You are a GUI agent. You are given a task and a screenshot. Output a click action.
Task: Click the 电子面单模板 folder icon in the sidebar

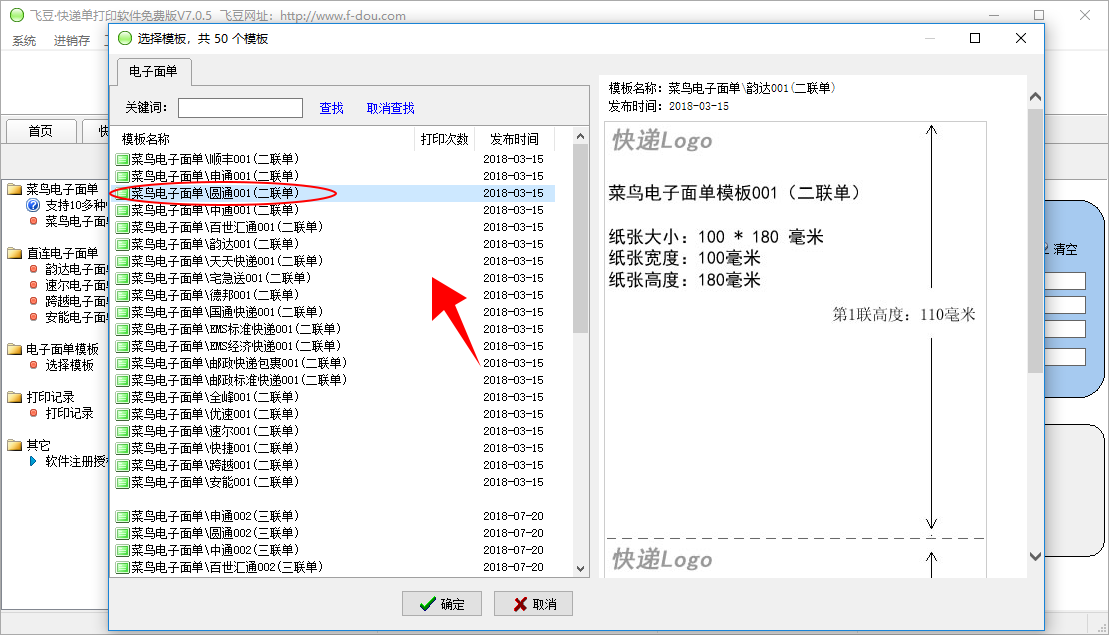tap(15, 349)
